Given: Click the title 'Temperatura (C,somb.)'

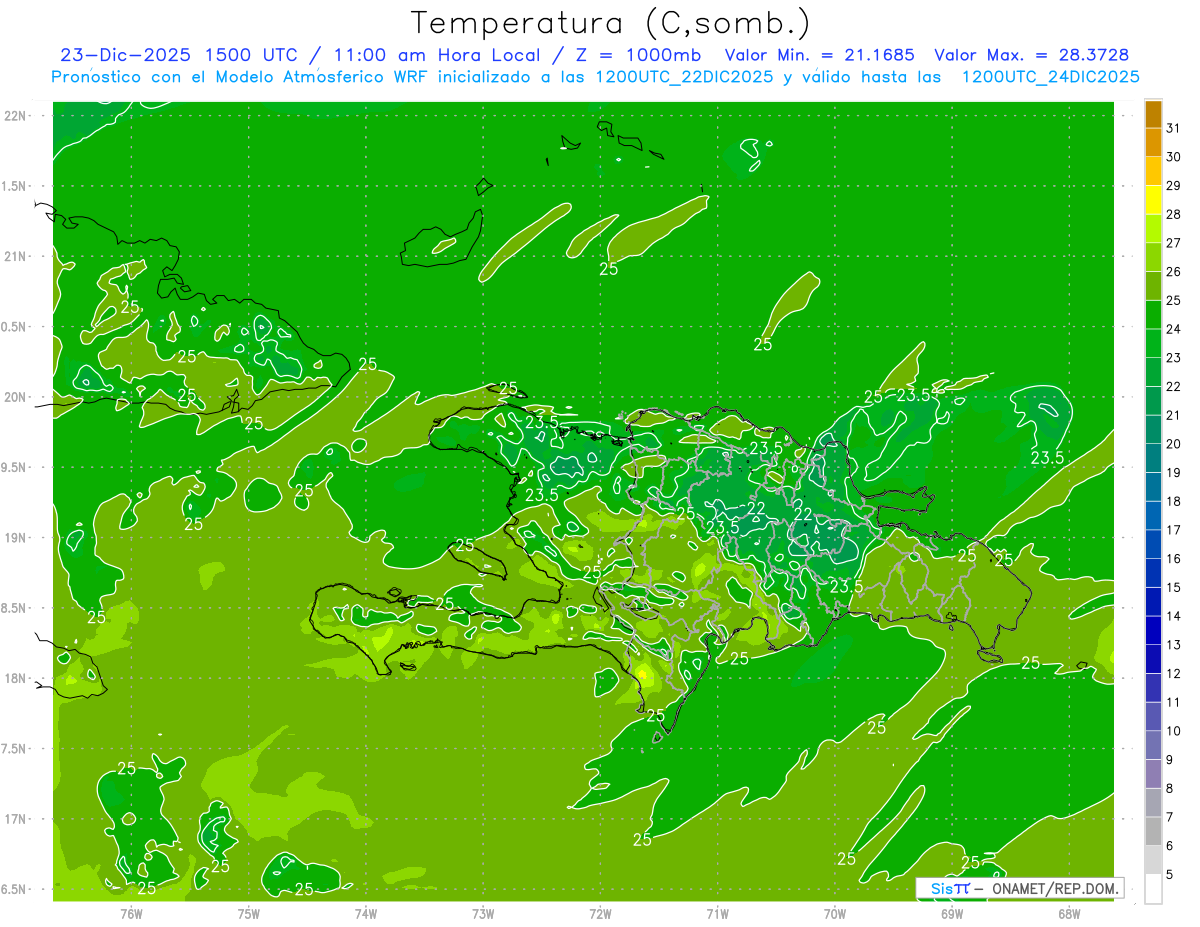Looking at the screenshot, I should pyautogui.click(x=610, y=23).
